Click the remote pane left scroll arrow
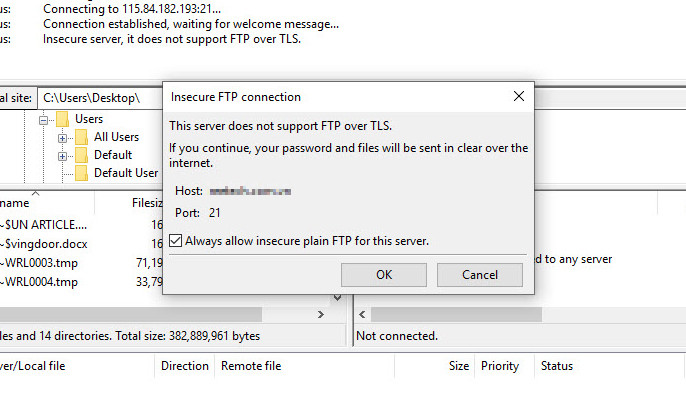 (x=362, y=315)
